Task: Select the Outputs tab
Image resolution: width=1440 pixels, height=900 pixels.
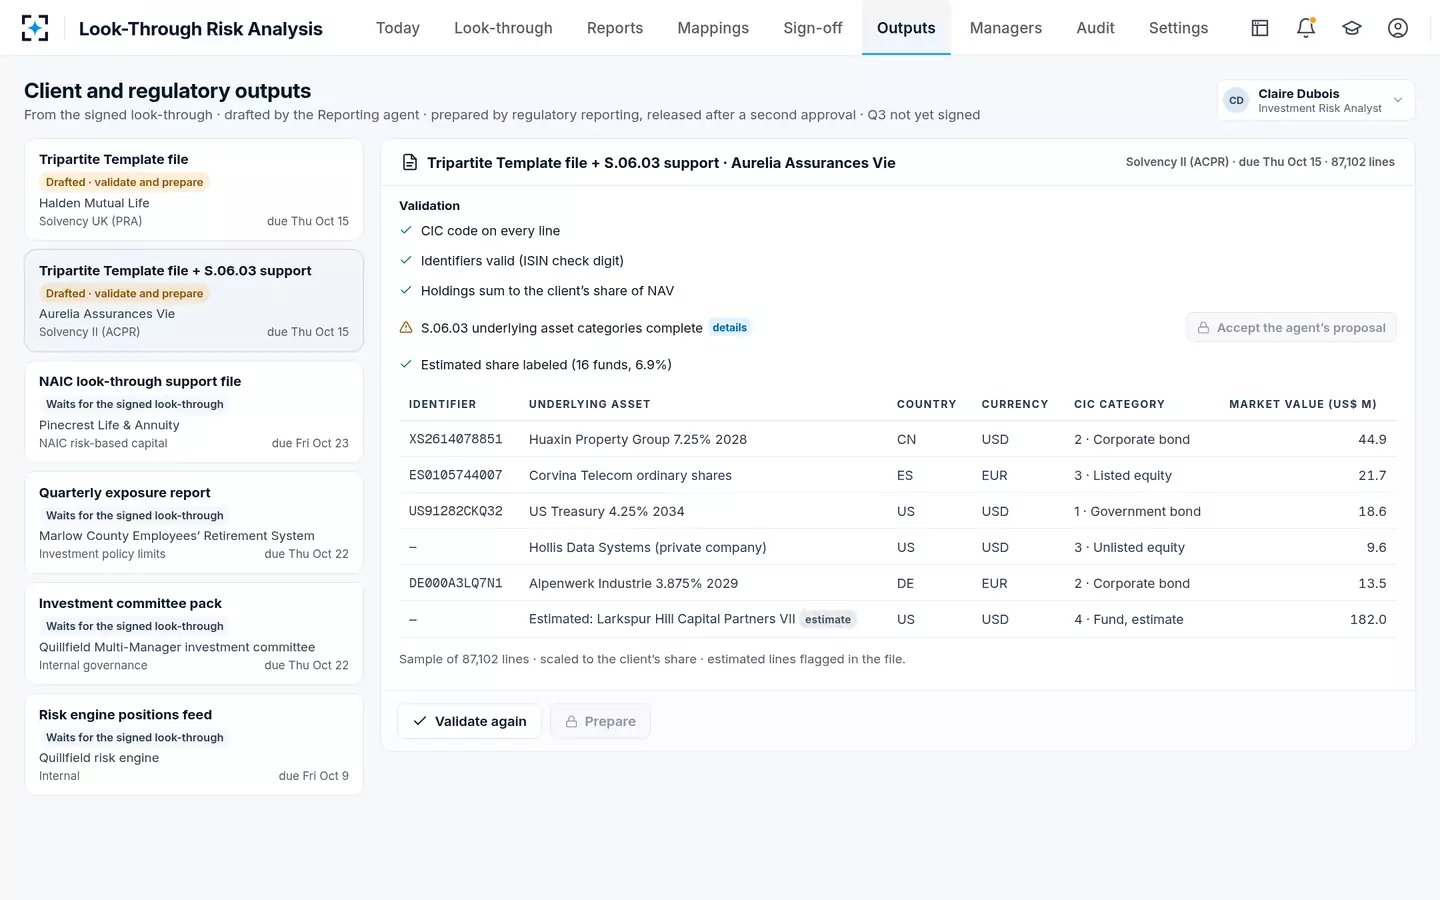Action: coord(906,28)
